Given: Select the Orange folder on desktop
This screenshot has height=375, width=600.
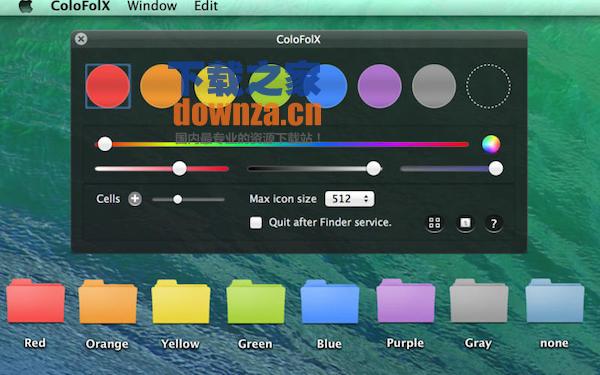Looking at the screenshot, I should [x=108, y=302].
